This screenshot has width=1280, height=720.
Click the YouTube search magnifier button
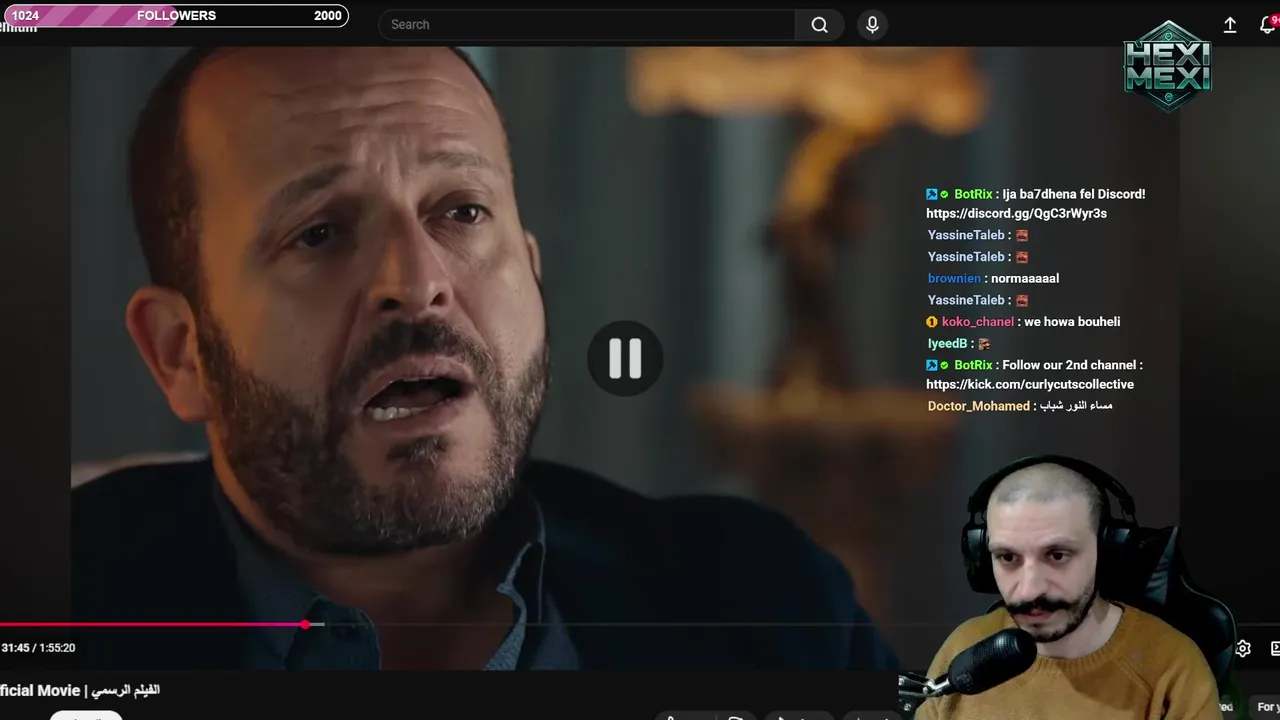pos(820,25)
